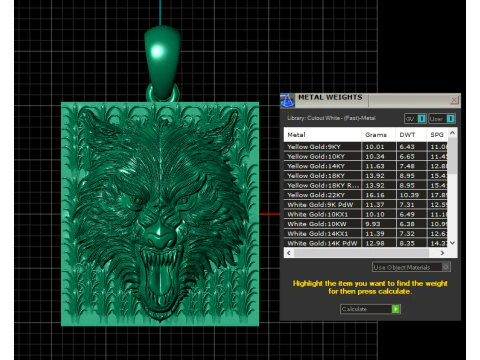Click the horizontal scrollbar thumb under the table
480x360 pixels.
(361, 253)
